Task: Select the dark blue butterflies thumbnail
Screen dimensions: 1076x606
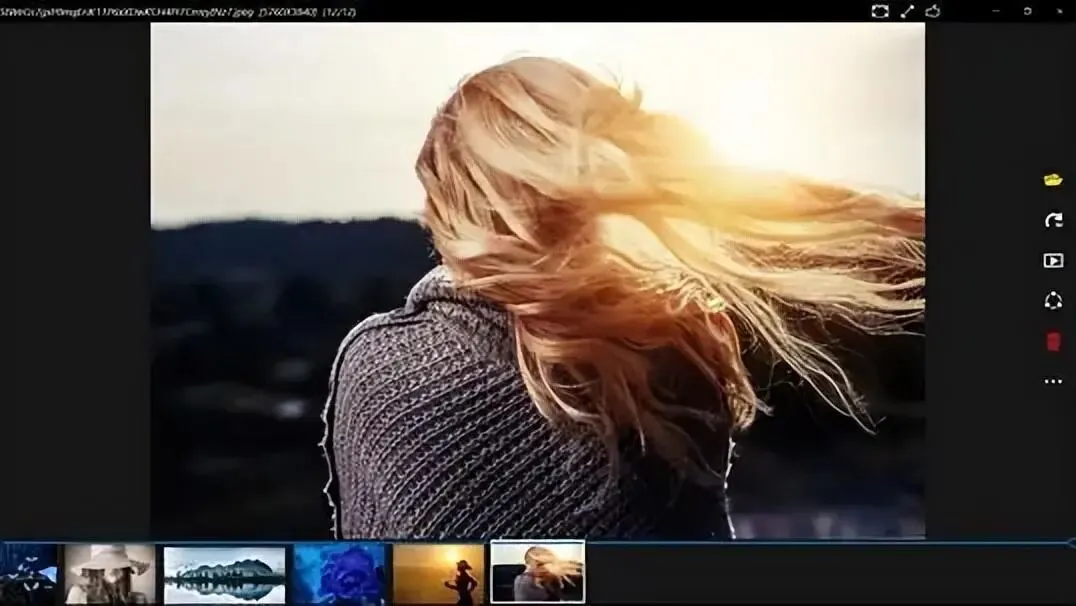Action: (28, 574)
